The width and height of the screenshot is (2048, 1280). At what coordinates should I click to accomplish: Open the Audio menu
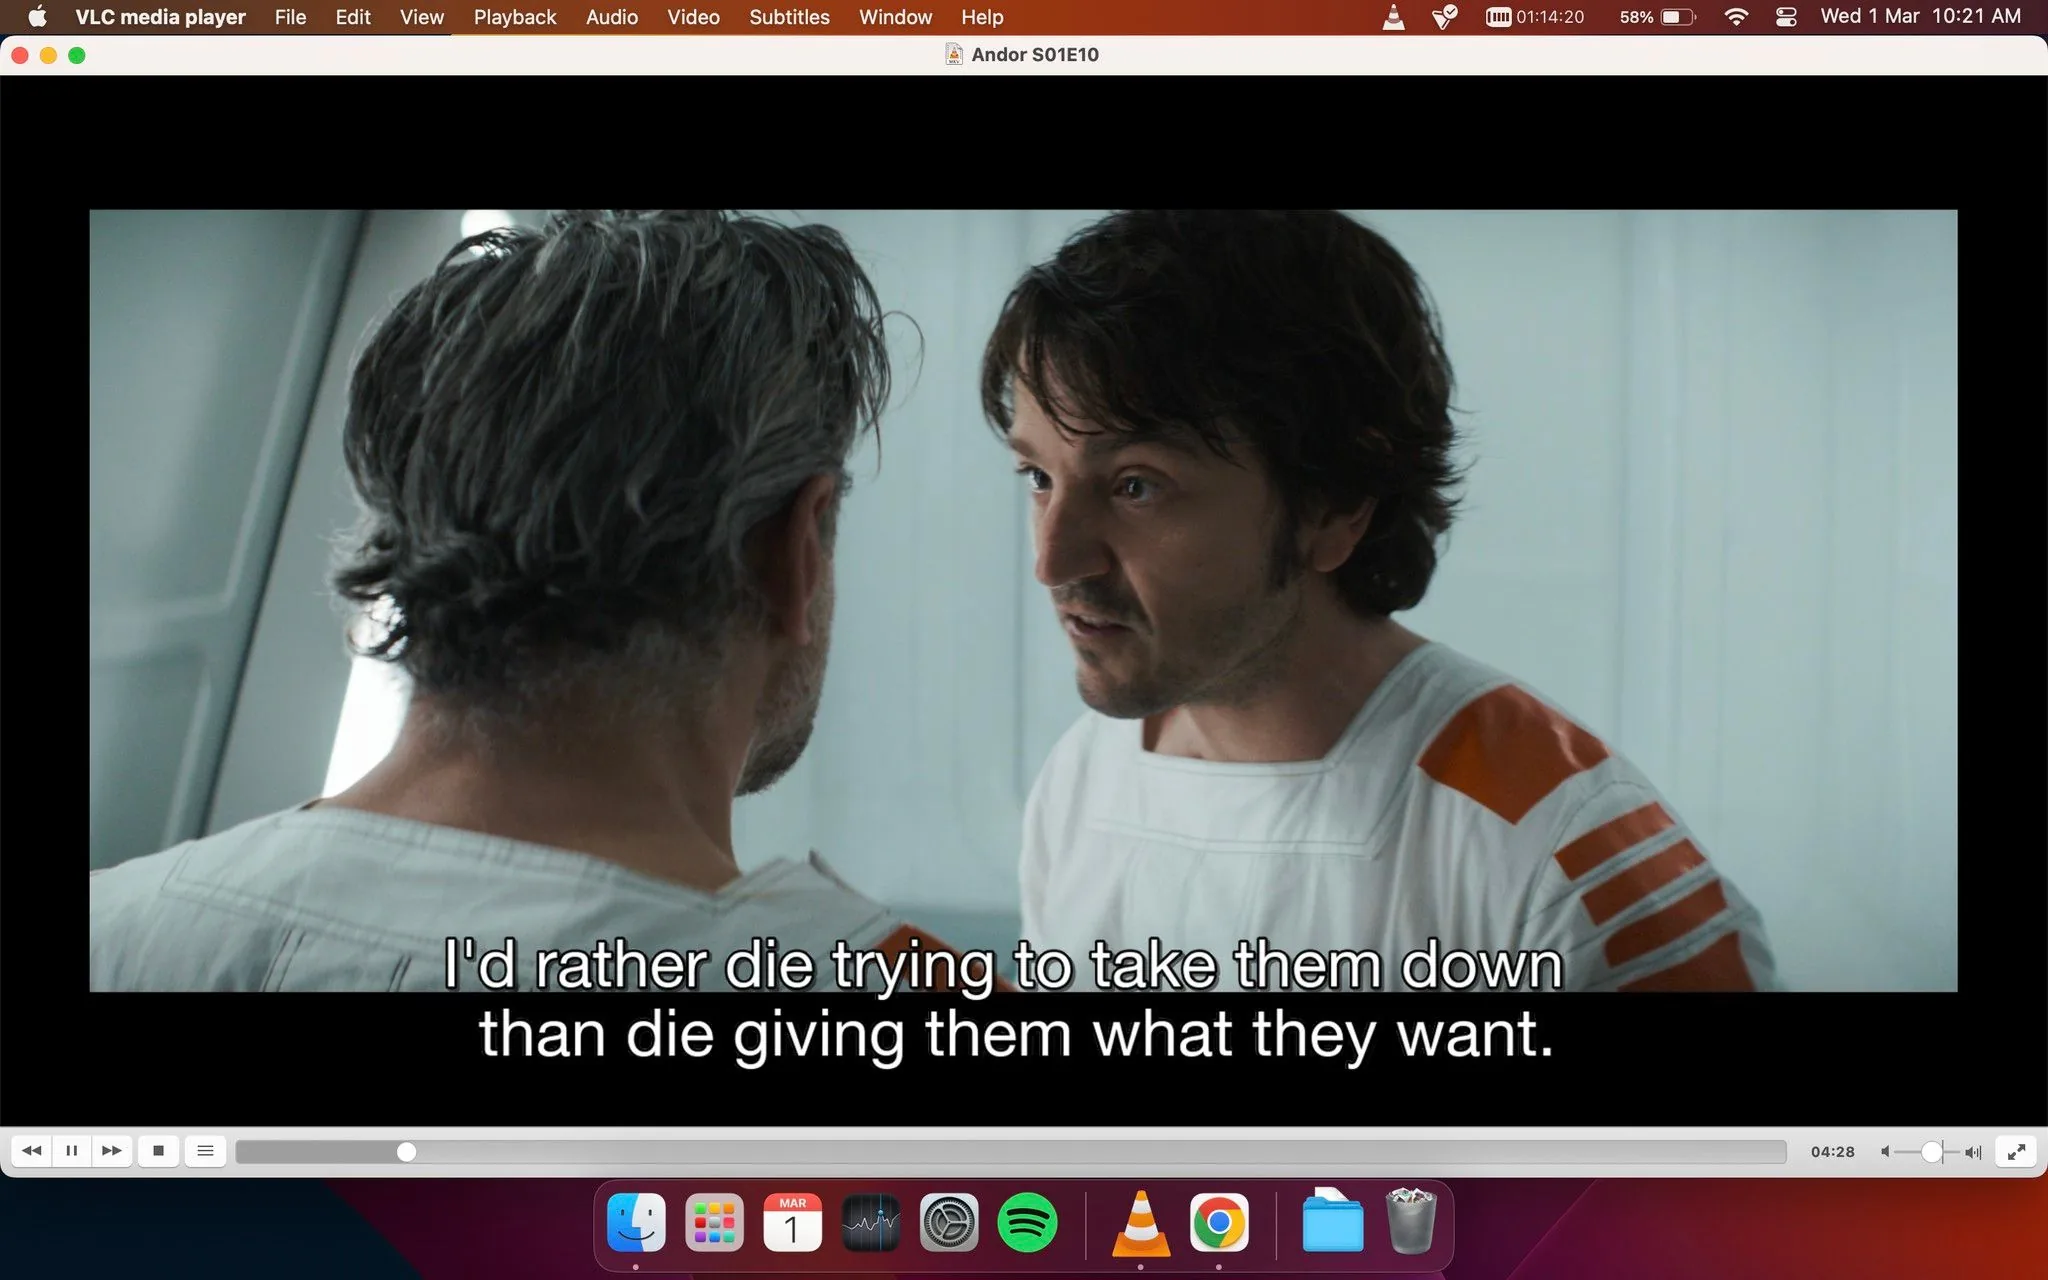point(611,17)
